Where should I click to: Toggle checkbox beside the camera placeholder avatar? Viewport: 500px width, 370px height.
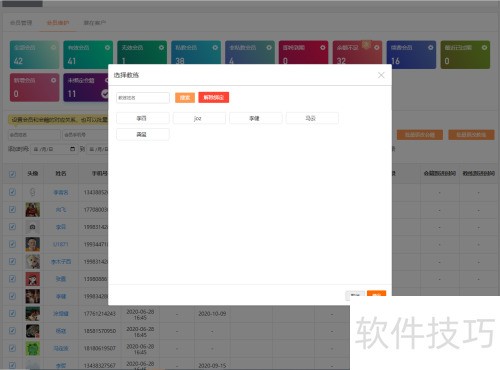pyautogui.click(x=12, y=227)
